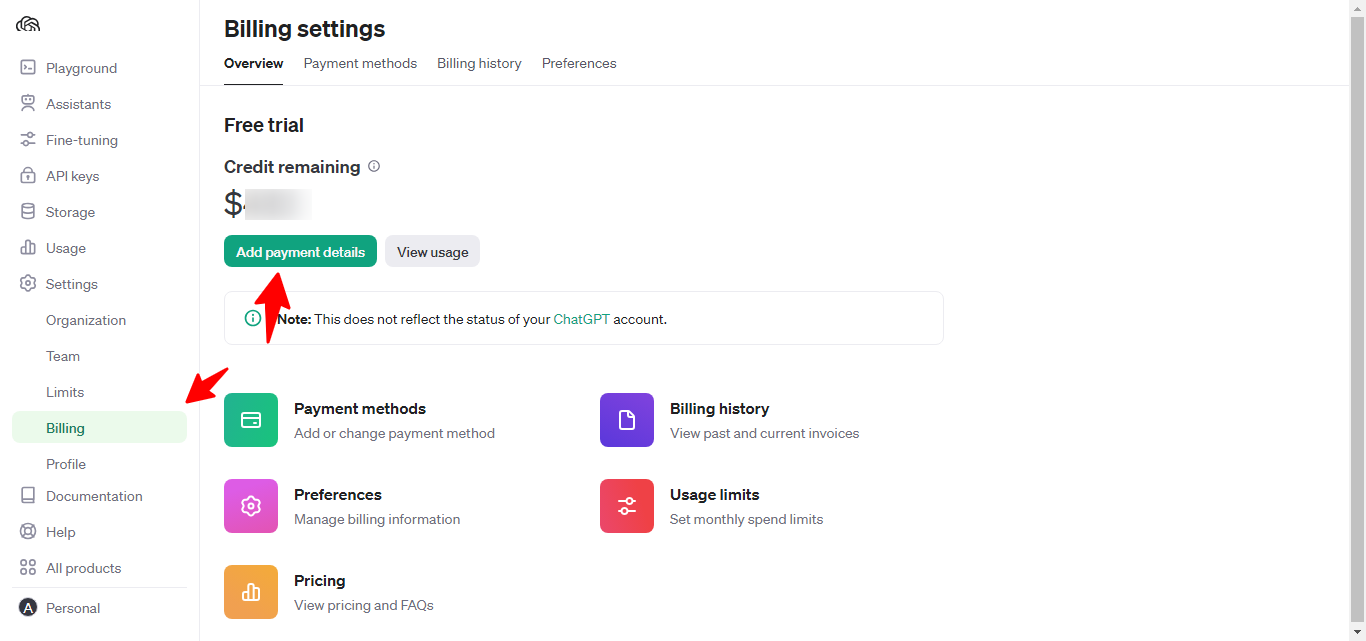Click the OpenAI logo icon
The width and height of the screenshot is (1366, 641).
point(28,24)
